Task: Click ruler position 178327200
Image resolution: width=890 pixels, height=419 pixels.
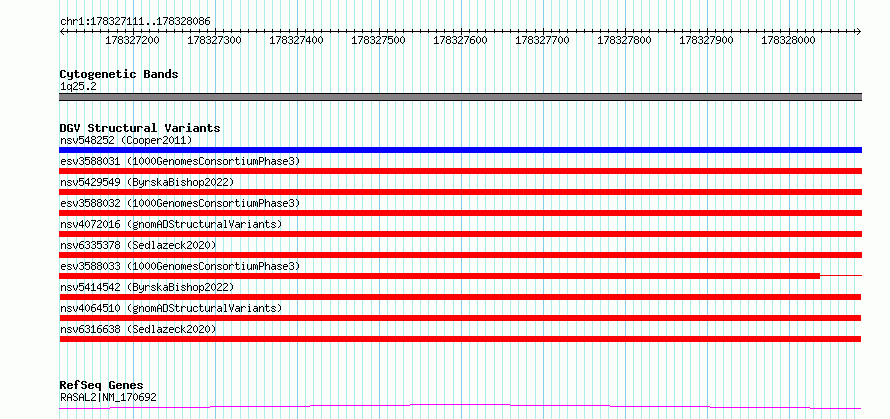Action: (x=133, y=40)
